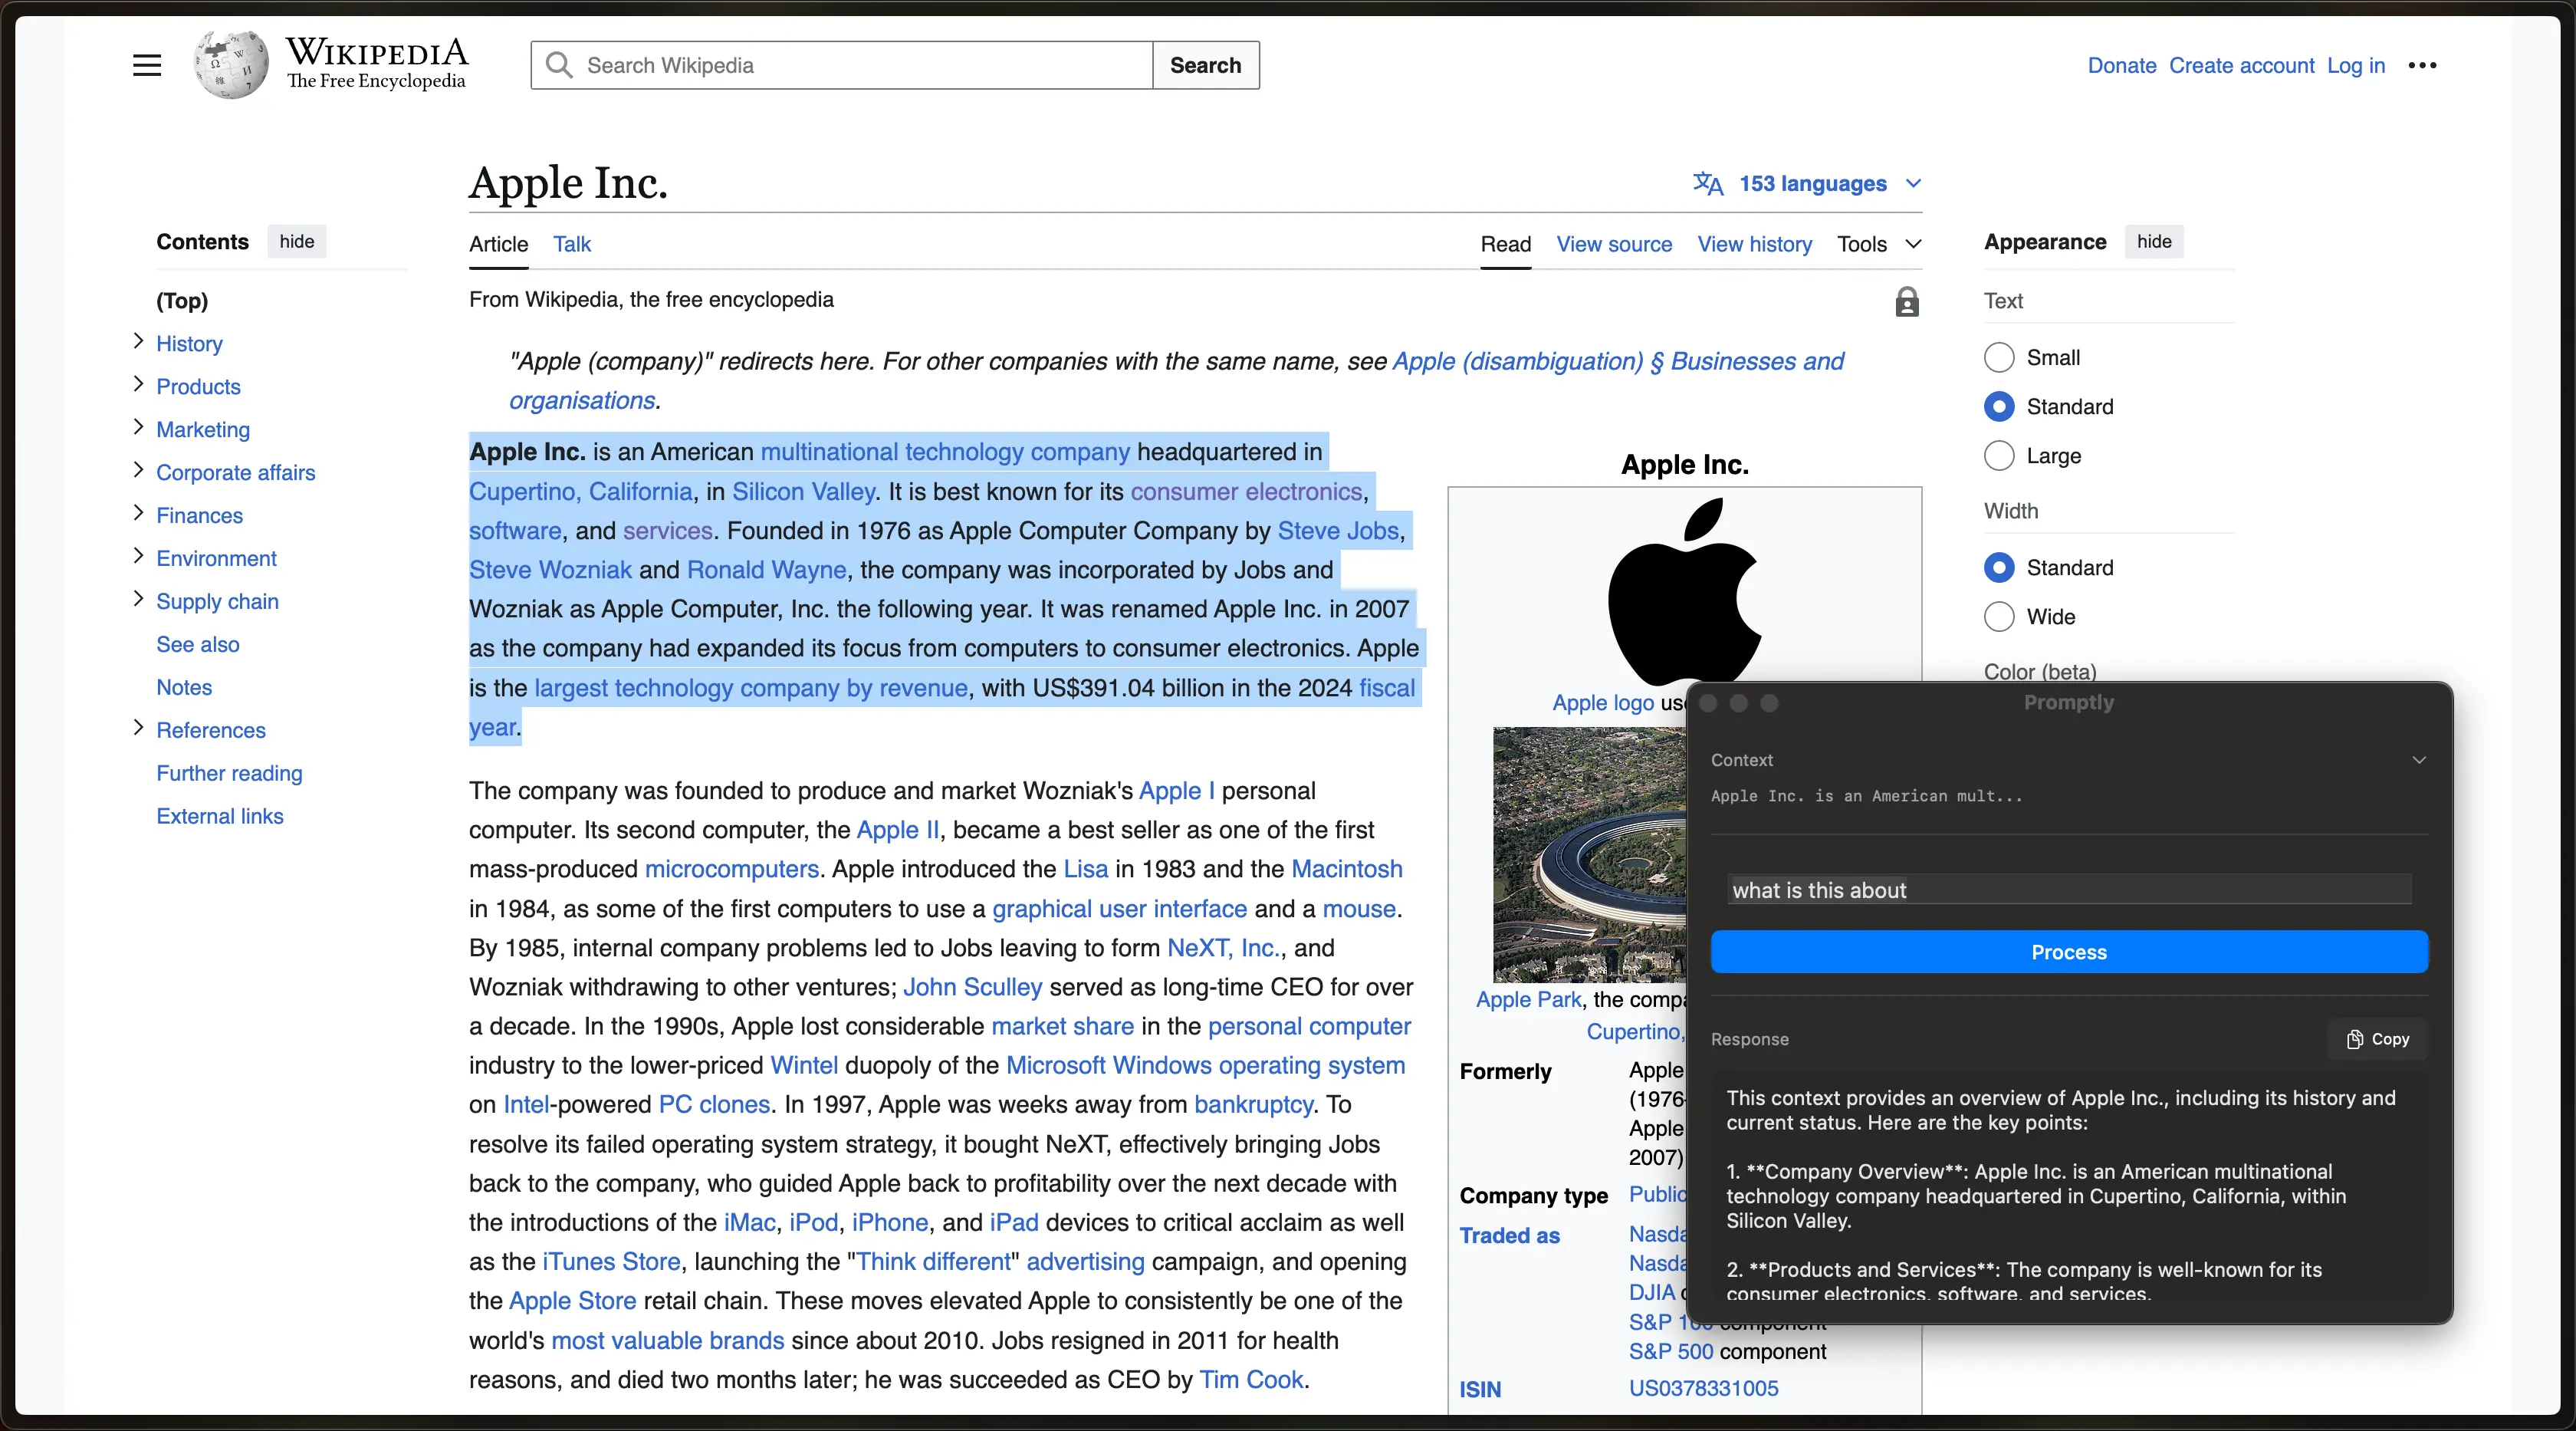Select the Small text size option
The height and width of the screenshot is (1431, 2576).
1999,357
